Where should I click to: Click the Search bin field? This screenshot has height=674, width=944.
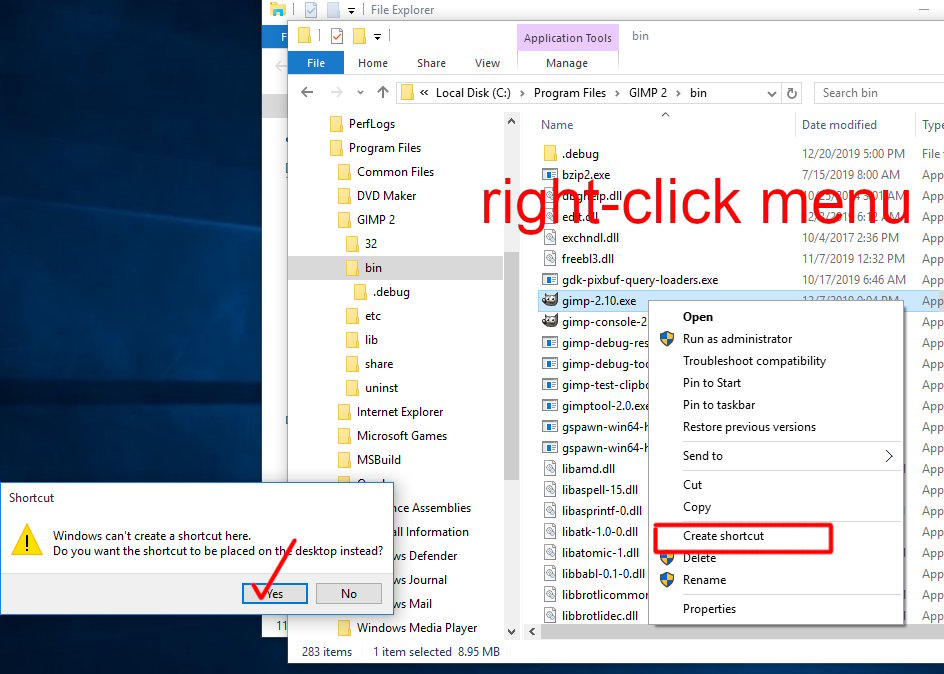pos(878,93)
